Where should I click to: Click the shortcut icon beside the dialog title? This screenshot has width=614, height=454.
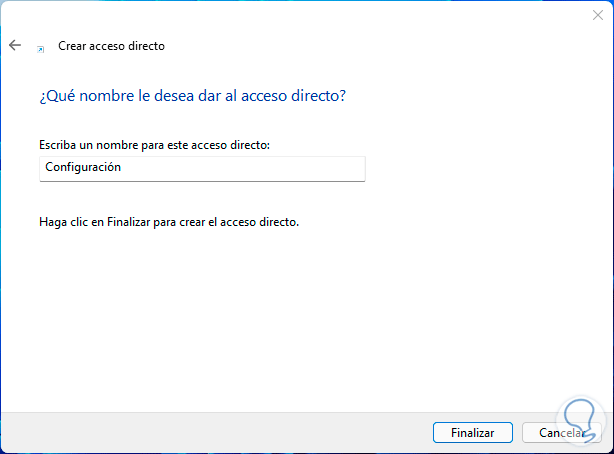pos(40,47)
